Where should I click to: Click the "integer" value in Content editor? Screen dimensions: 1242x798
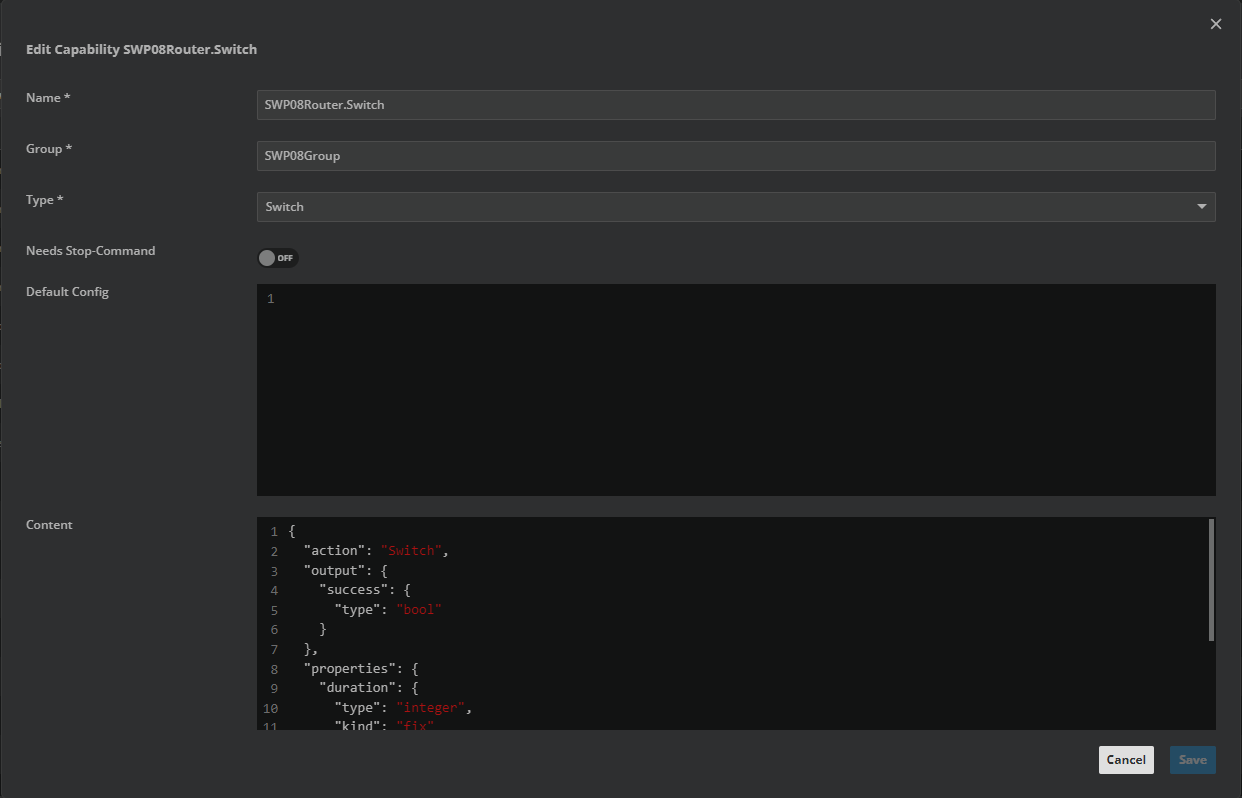[430, 707]
